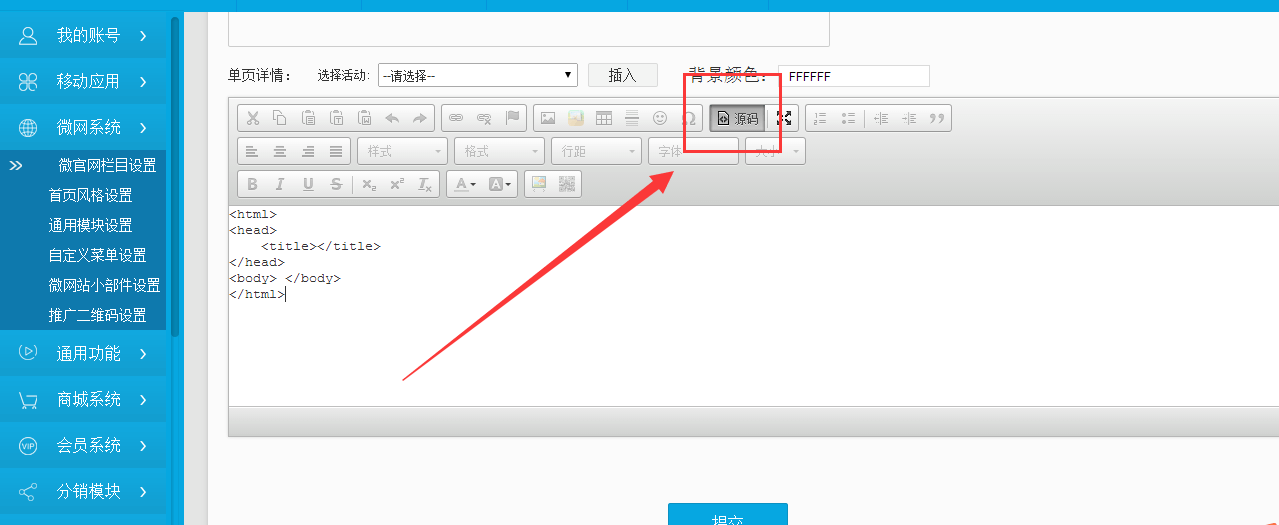The width and height of the screenshot is (1279, 525).
Task: Toggle bold formatting (B)
Action: pyautogui.click(x=252, y=184)
